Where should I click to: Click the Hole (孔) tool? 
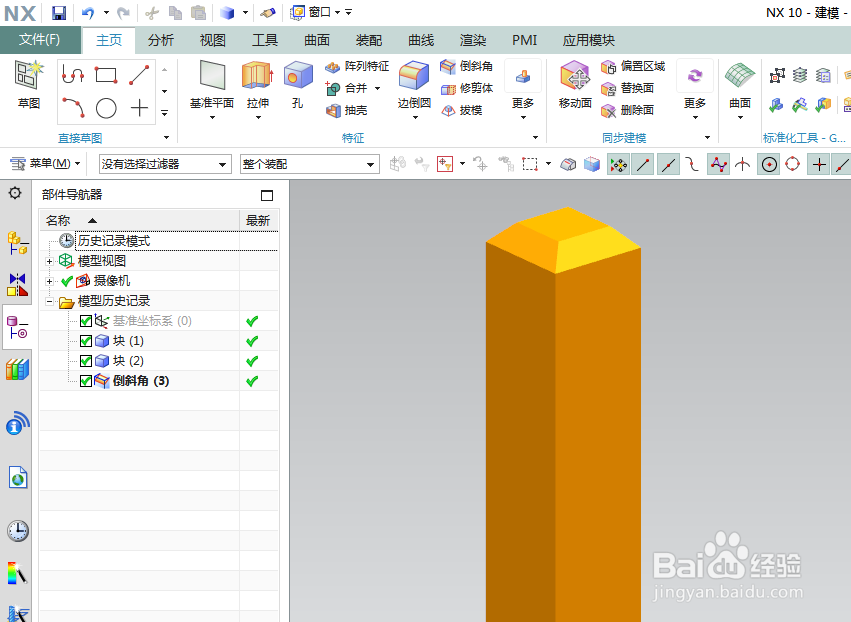coord(297,85)
